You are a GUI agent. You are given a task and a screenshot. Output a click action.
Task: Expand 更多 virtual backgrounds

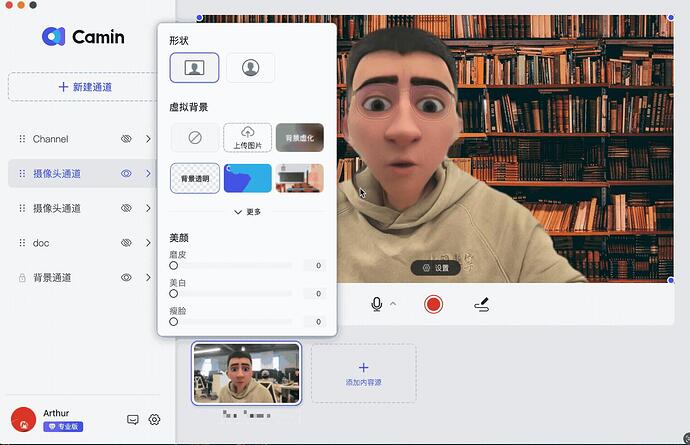(x=247, y=212)
